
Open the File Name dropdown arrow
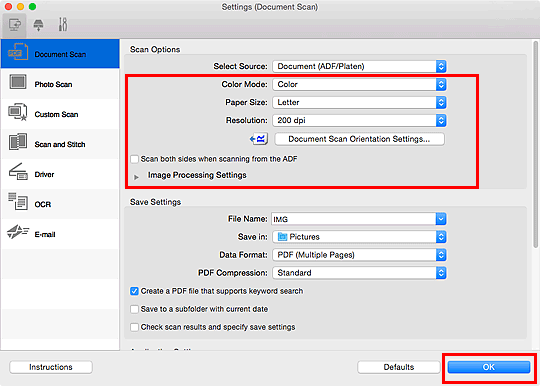[x=441, y=219]
